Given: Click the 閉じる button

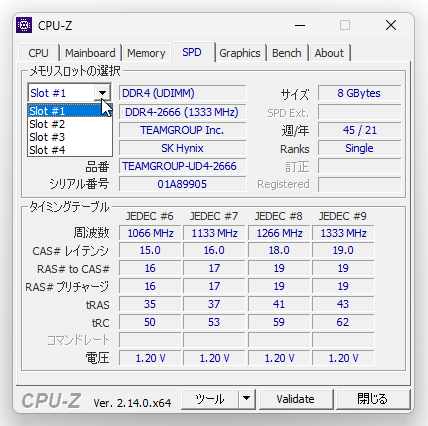Looking at the screenshot, I should pos(372,399).
